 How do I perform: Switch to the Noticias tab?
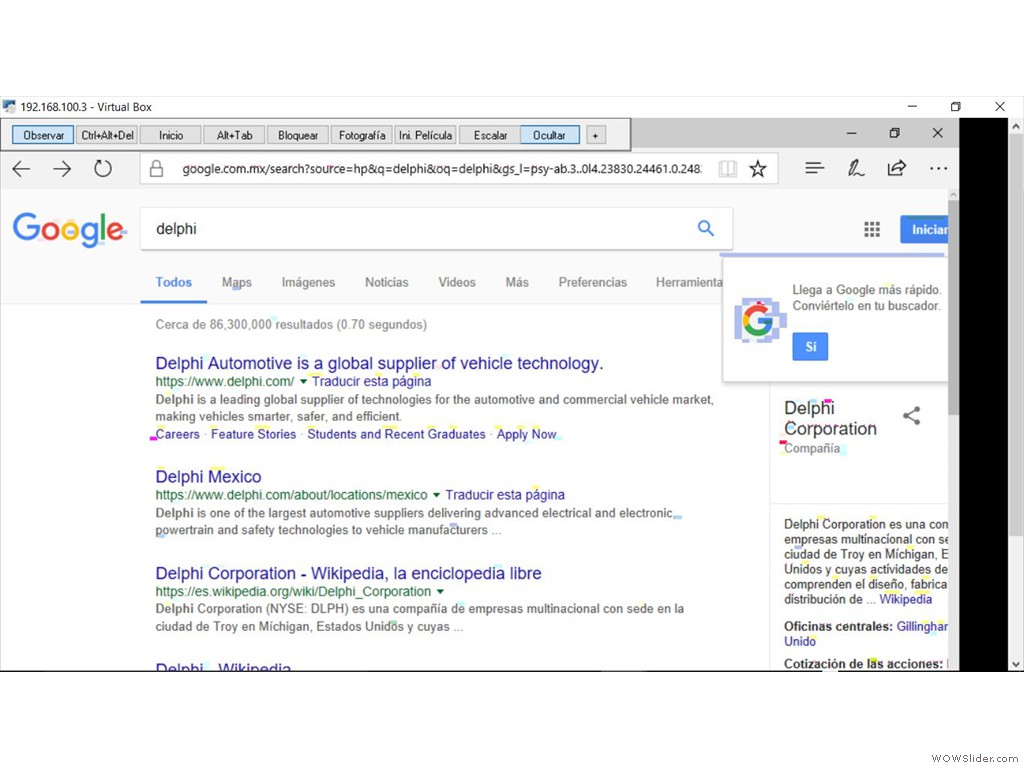pyautogui.click(x=387, y=282)
